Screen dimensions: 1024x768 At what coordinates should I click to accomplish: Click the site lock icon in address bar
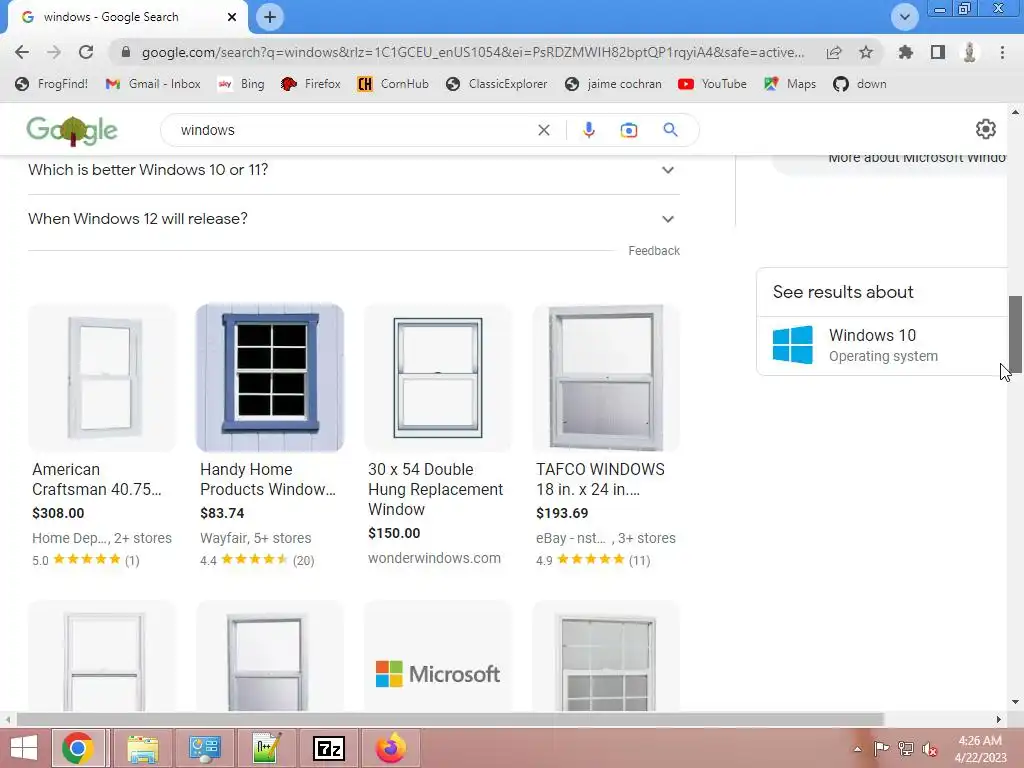click(x=126, y=52)
